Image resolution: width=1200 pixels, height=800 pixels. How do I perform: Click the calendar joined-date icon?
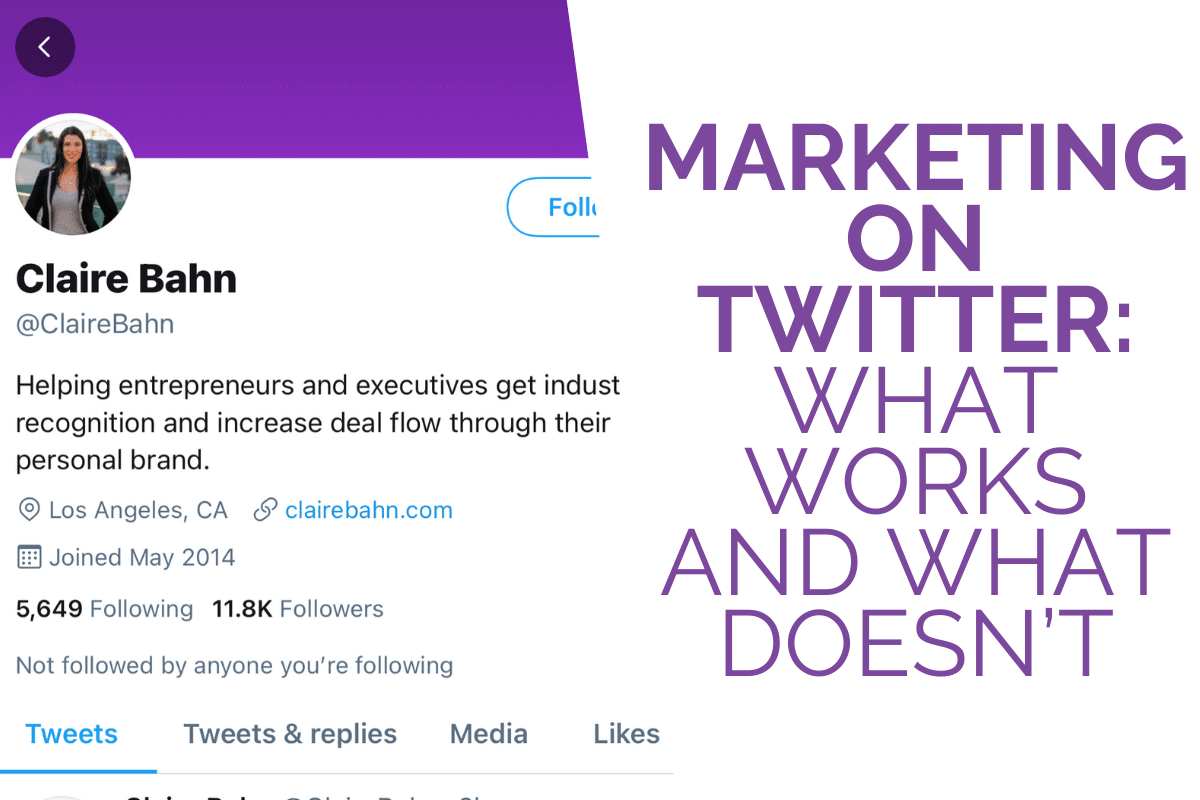tap(30, 557)
